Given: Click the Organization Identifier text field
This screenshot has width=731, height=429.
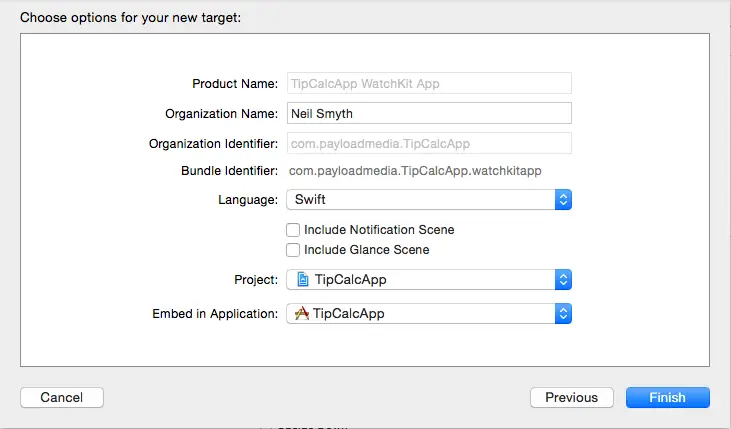Looking at the screenshot, I should [x=428, y=143].
